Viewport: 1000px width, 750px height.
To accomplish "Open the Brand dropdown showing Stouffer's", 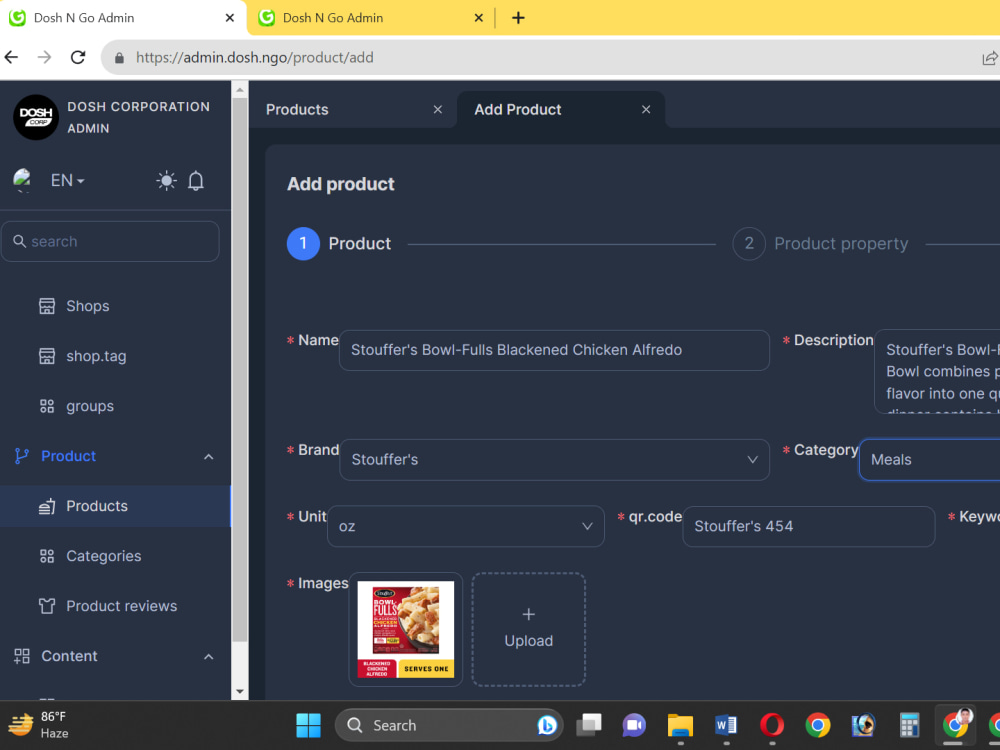I will 554,460.
